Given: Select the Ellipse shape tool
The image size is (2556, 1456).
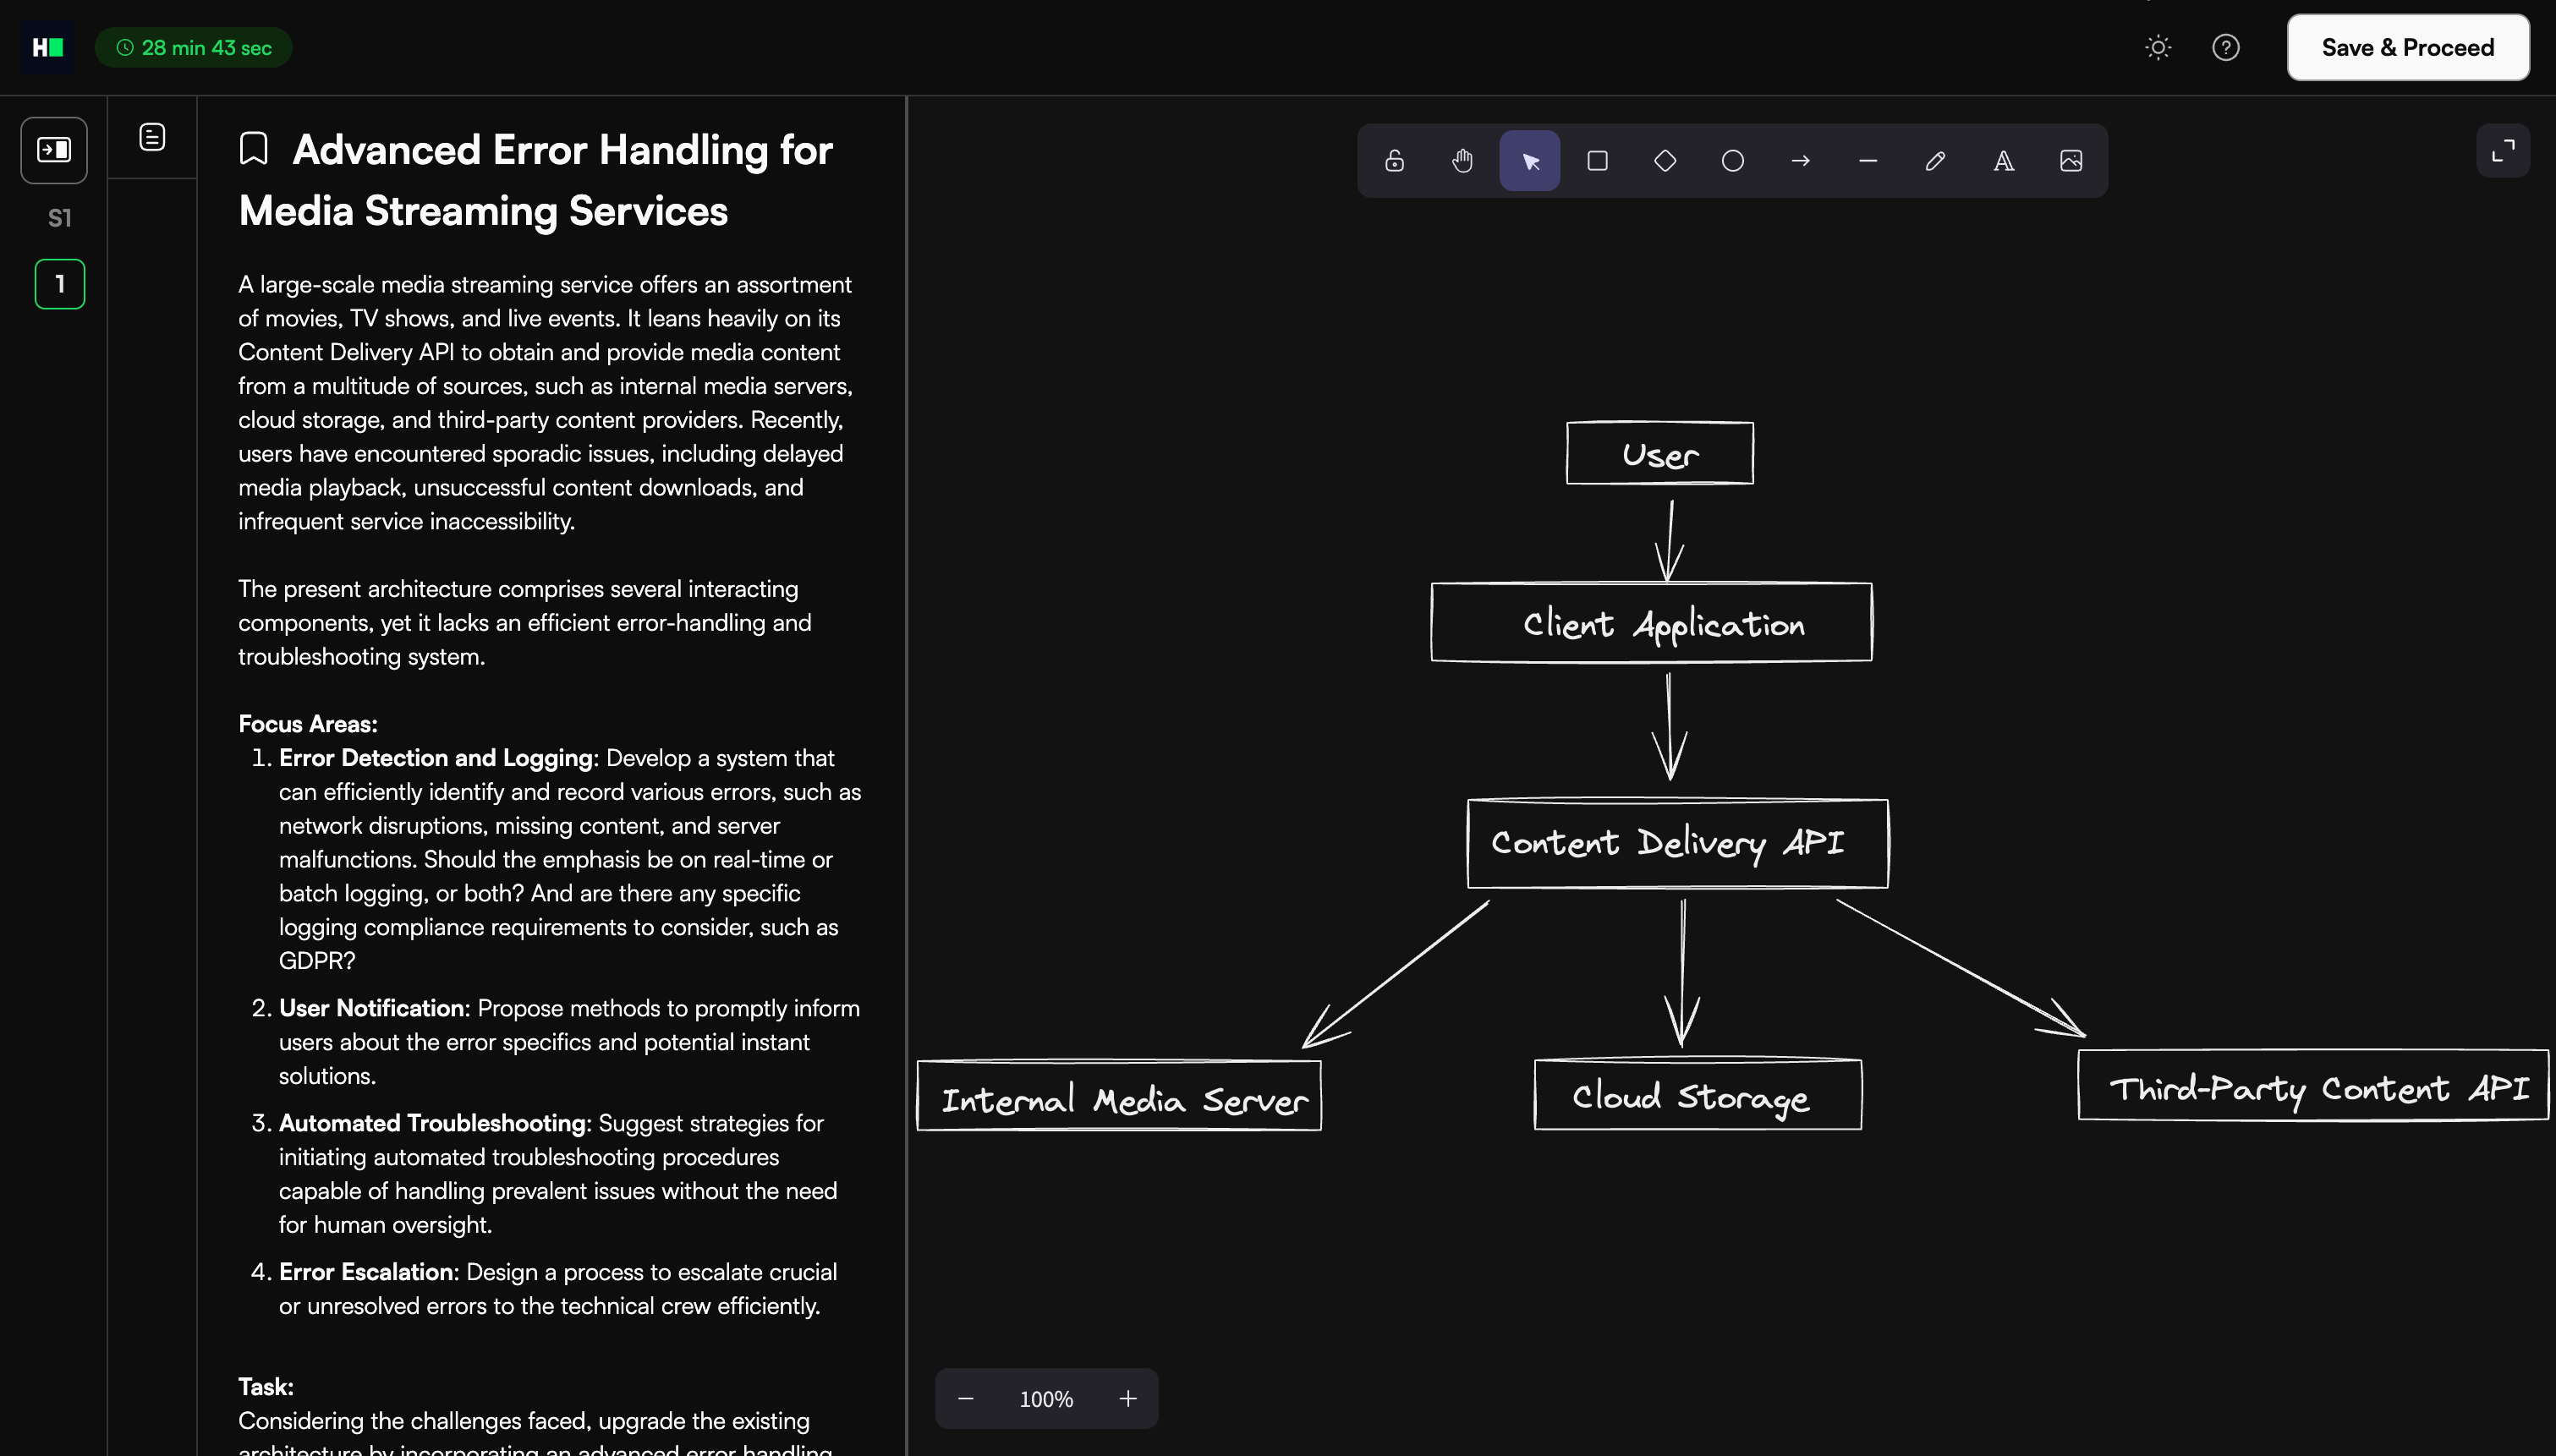Looking at the screenshot, I should coord(1732,161).
